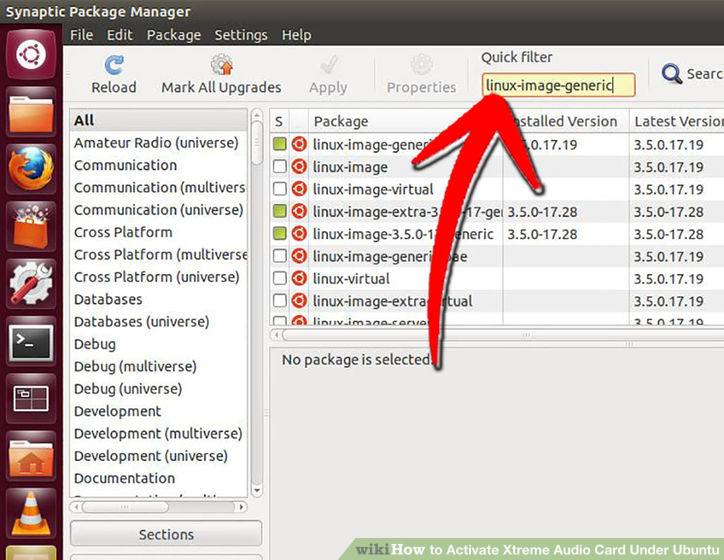Click in the Quick filter field

point(558,85)
